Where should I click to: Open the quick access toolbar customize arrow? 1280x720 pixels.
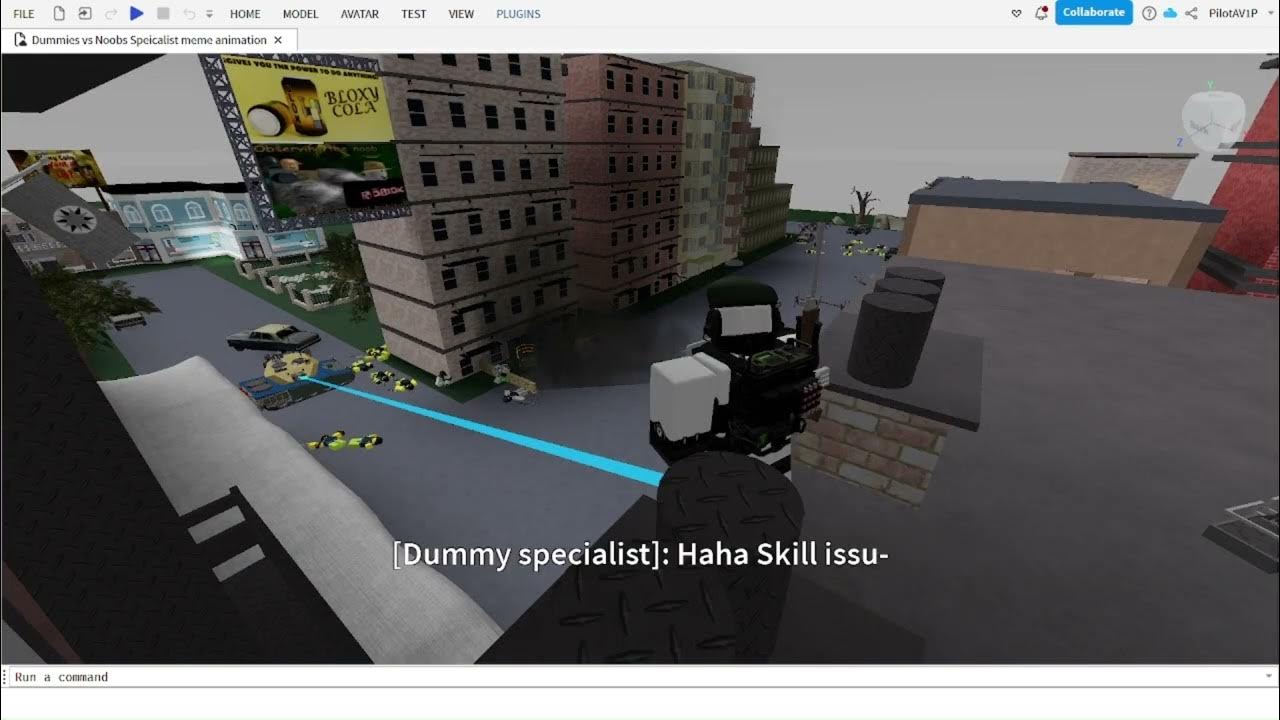(x=209, y=14)
